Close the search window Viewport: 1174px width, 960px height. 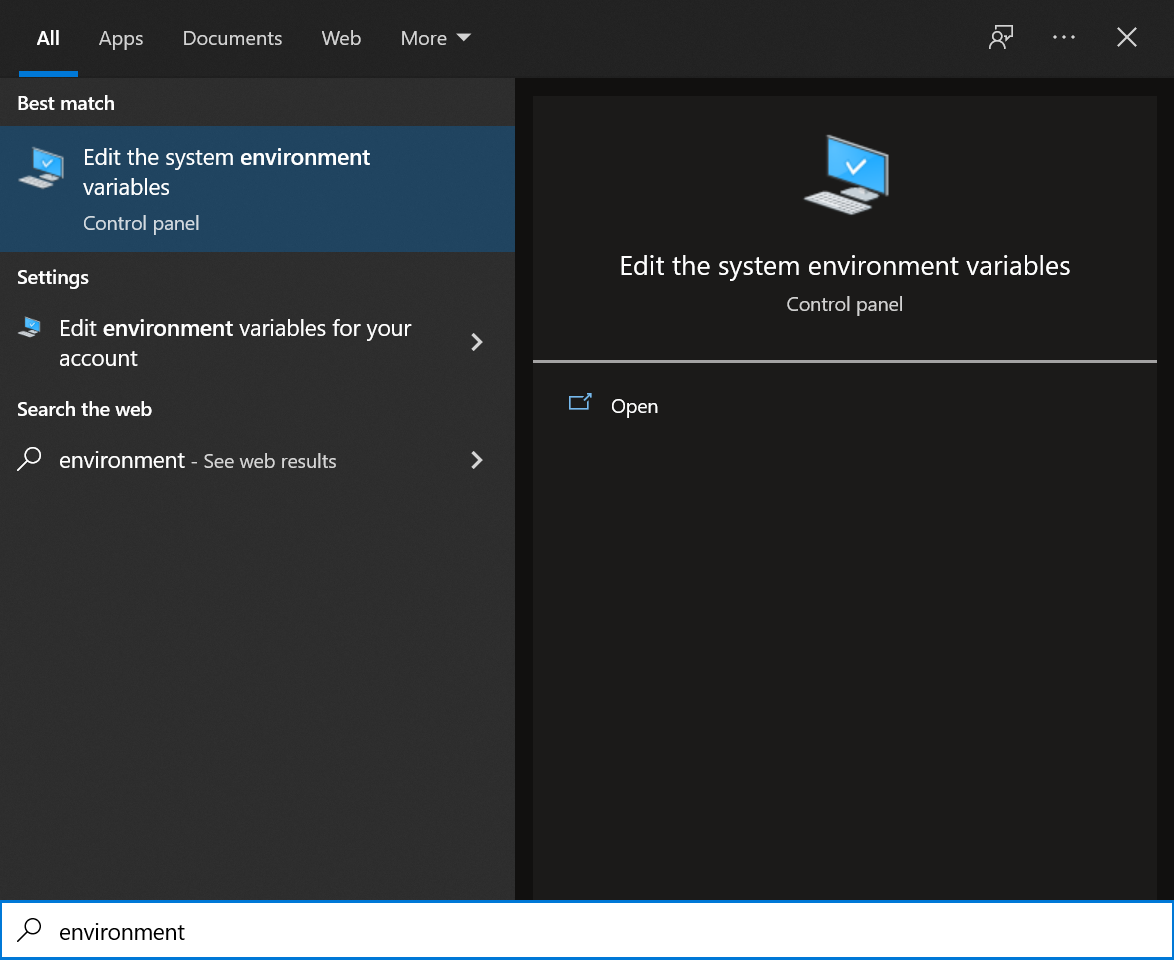click(x=1126, y=37)
